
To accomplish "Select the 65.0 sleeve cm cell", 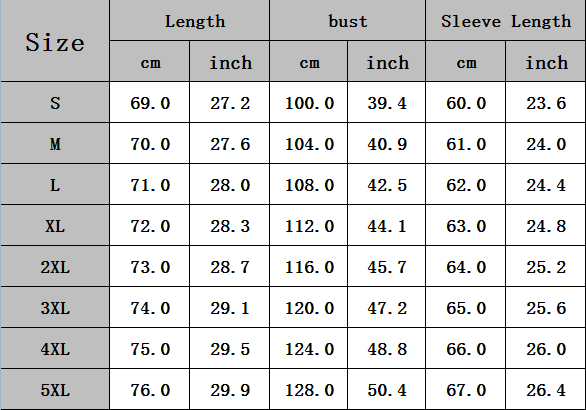I will tap(466, 308).
